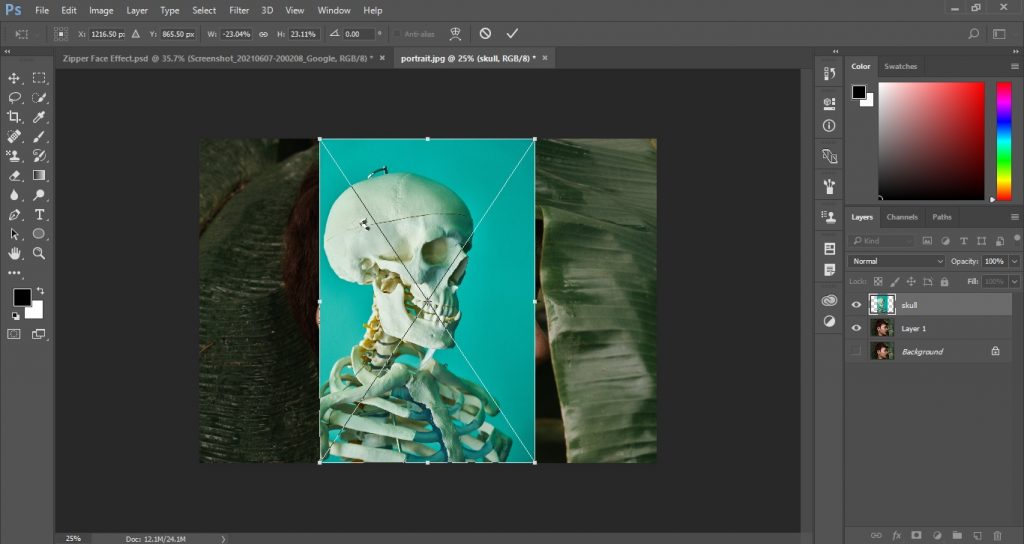The image size is (1024, 544).
Task: Select the Move tool
Action: click(x=14, y=78)
